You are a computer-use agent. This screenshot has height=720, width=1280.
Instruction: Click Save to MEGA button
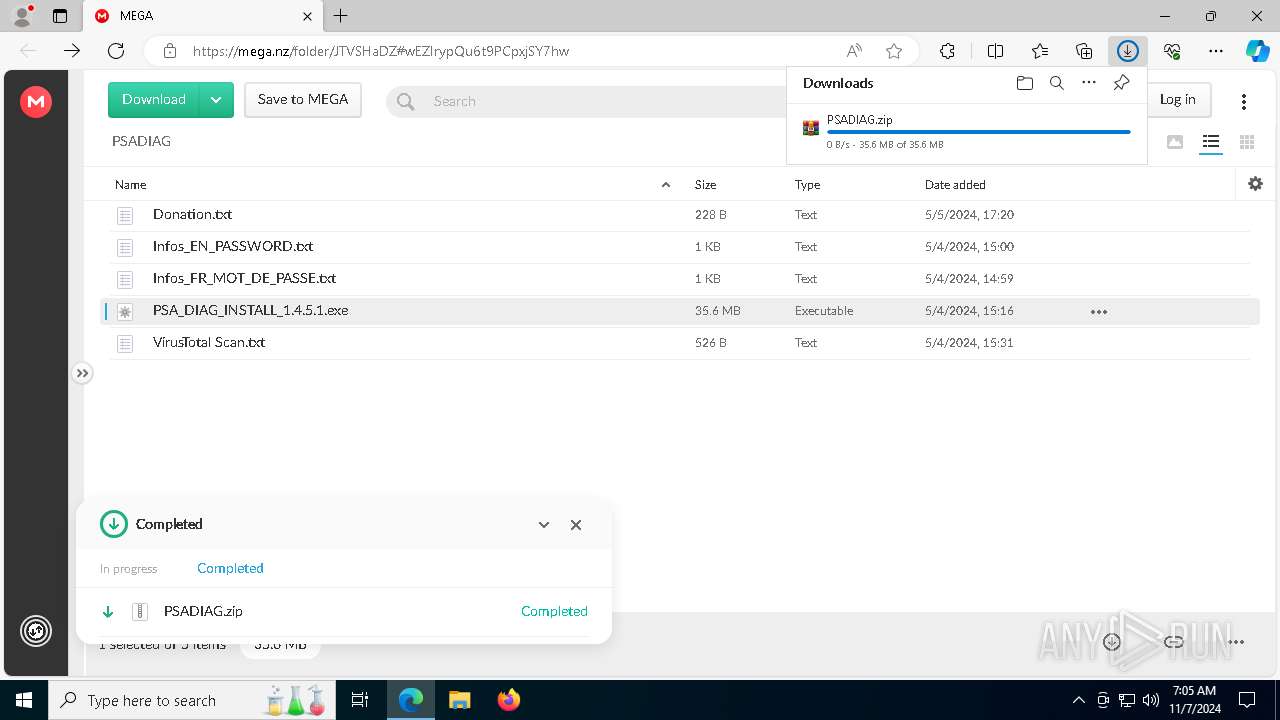point(303,100)
